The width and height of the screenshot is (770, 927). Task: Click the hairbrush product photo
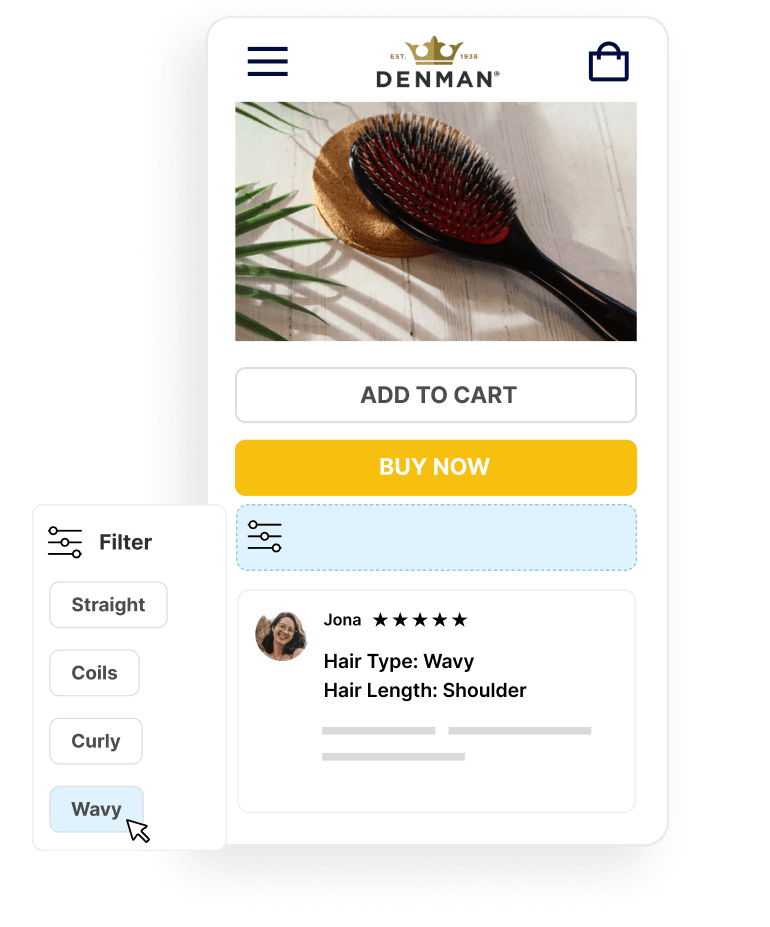436,222
